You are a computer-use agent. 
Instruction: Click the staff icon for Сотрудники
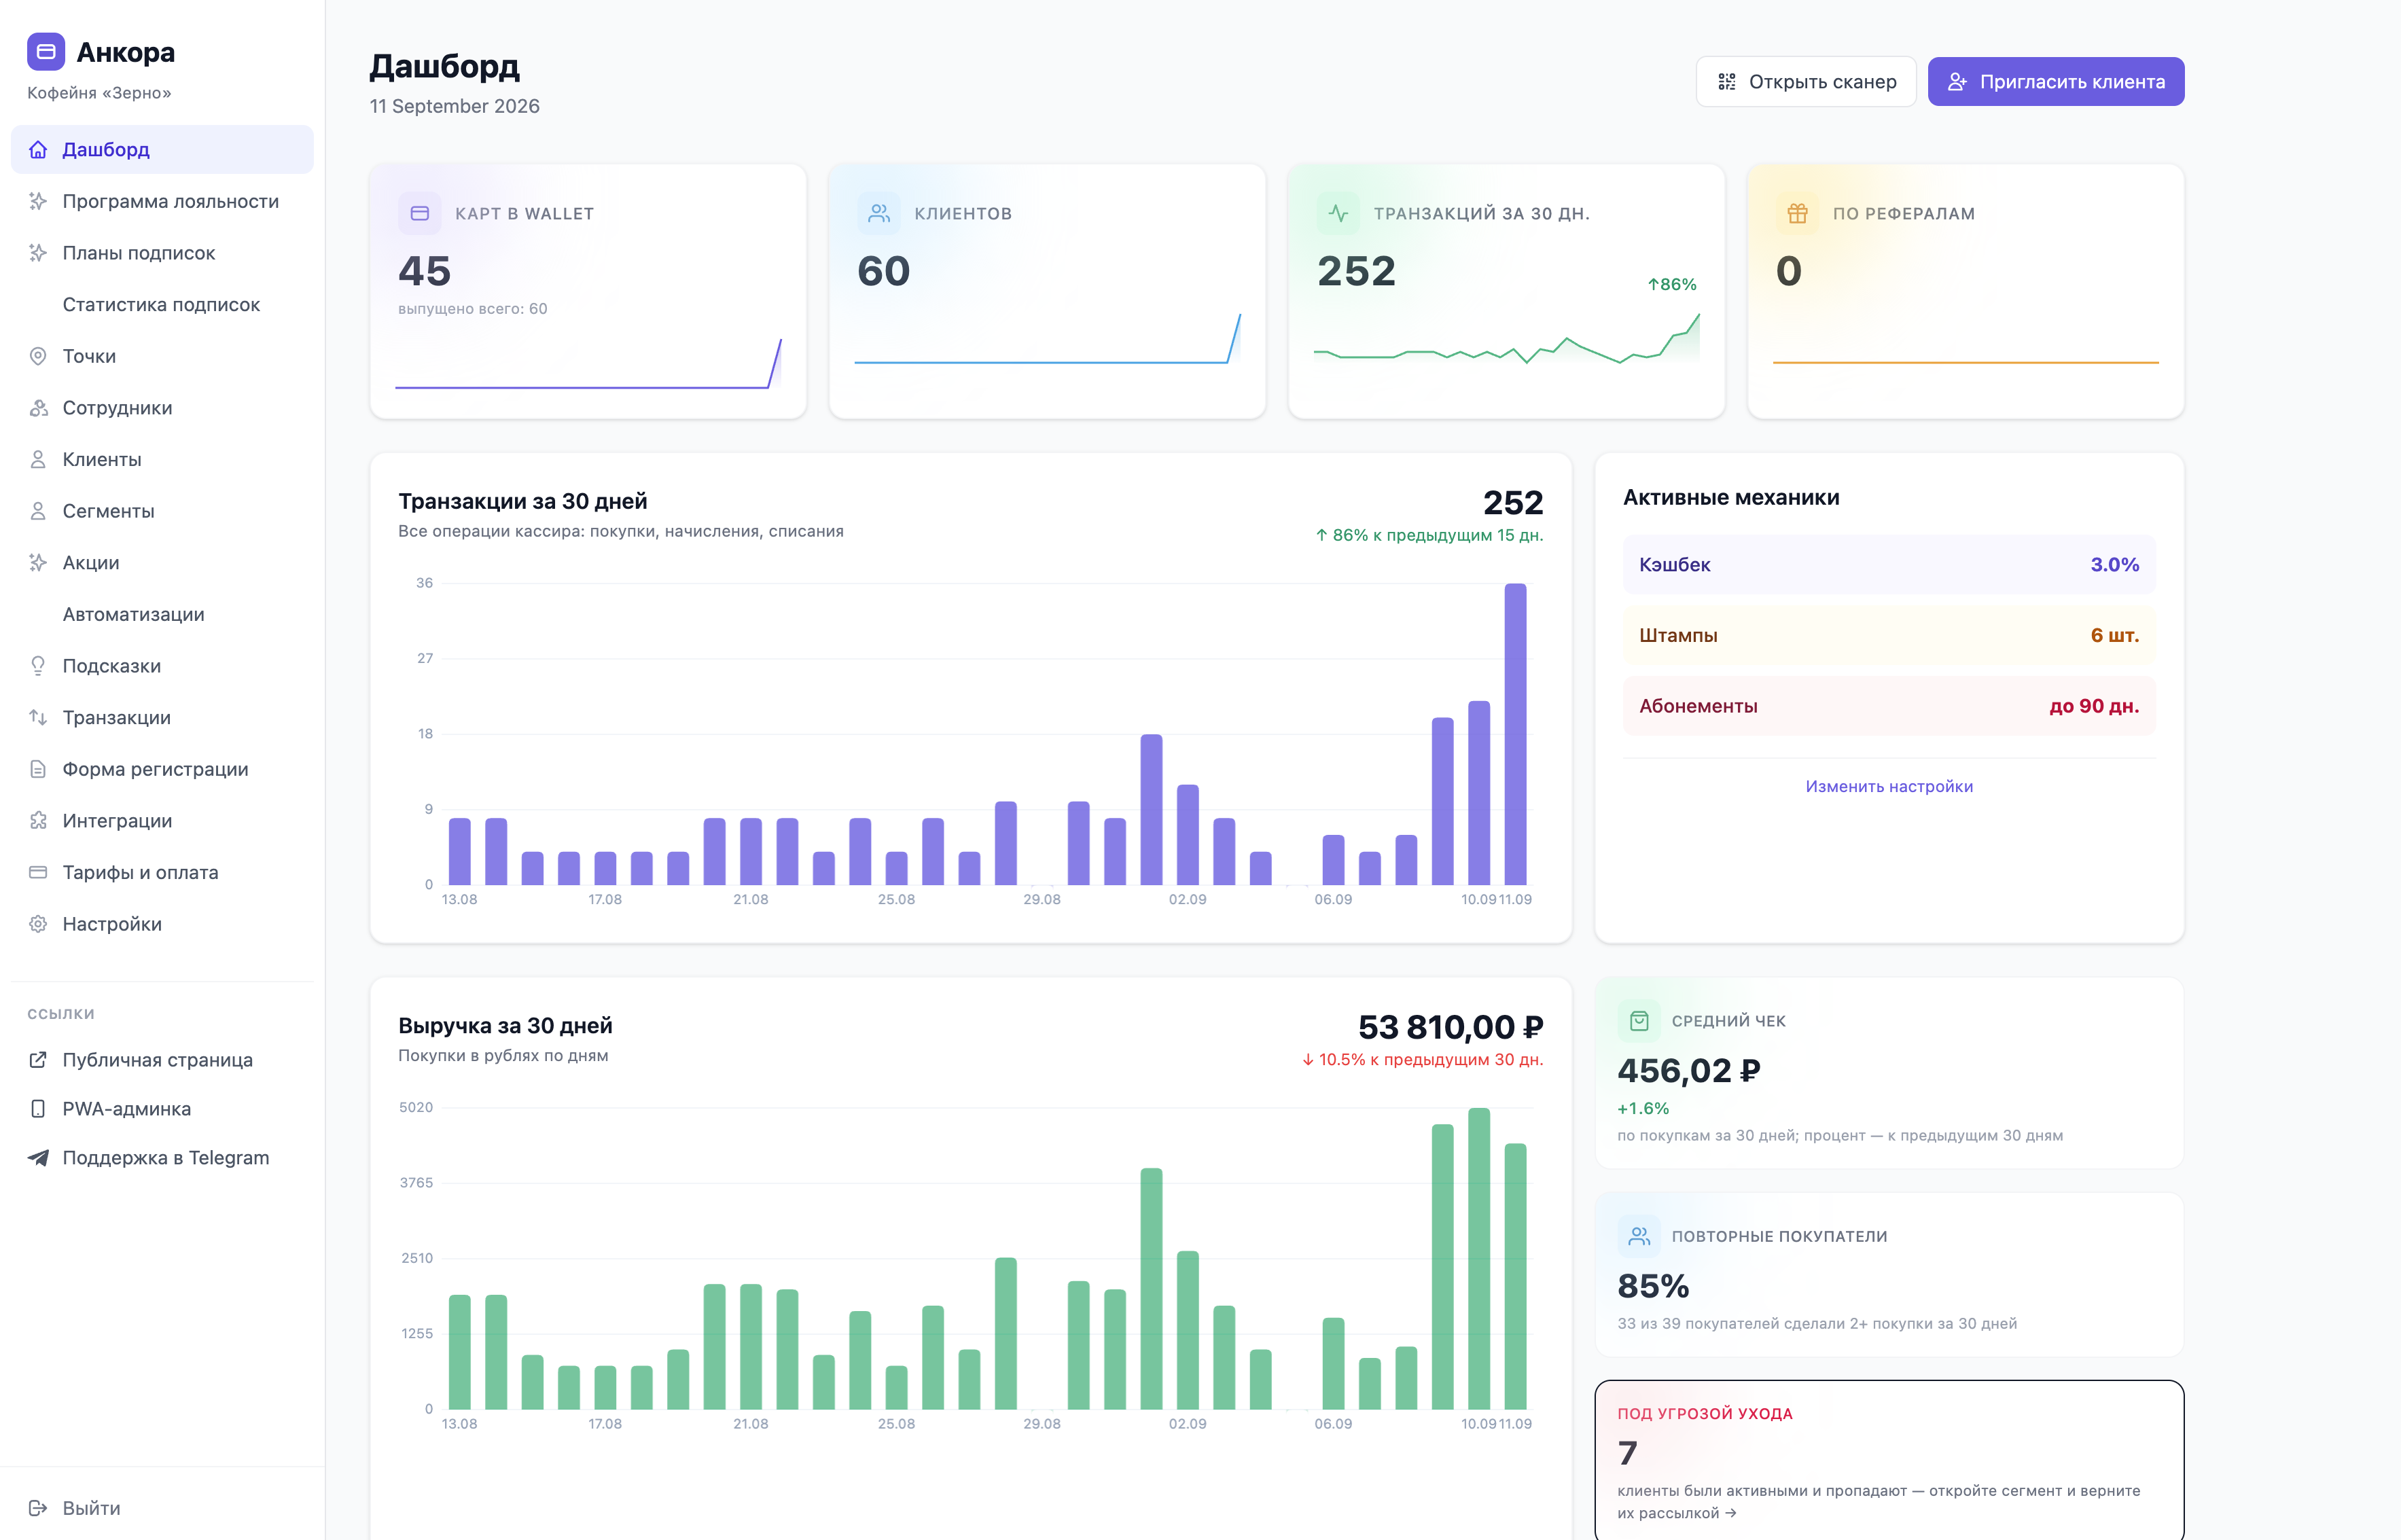point(38,408)
